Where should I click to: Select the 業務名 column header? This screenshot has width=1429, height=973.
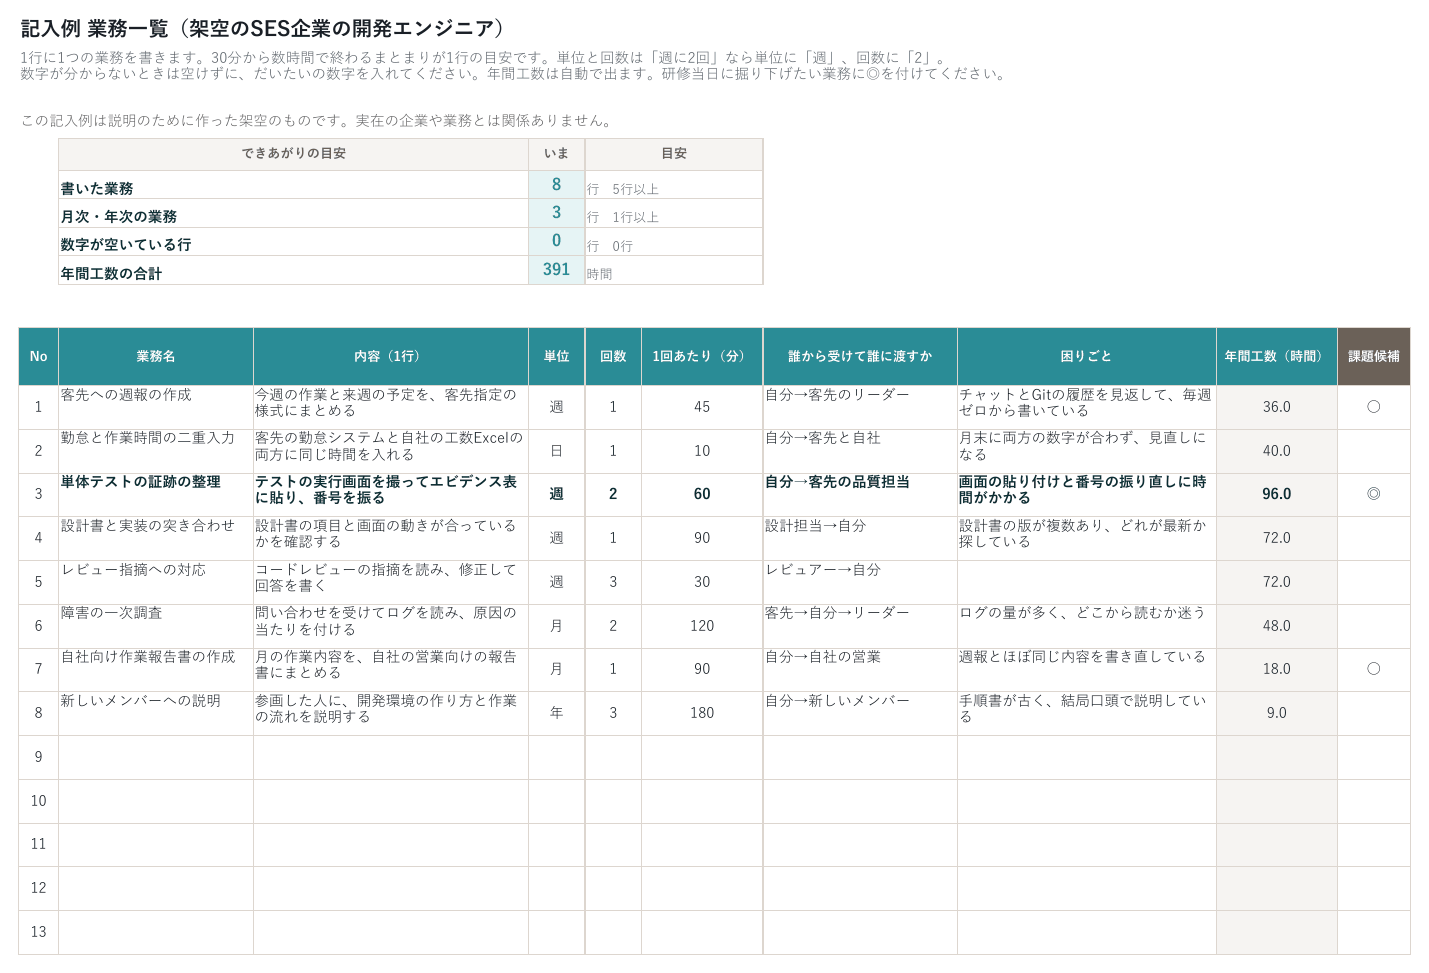pos(156,356)
